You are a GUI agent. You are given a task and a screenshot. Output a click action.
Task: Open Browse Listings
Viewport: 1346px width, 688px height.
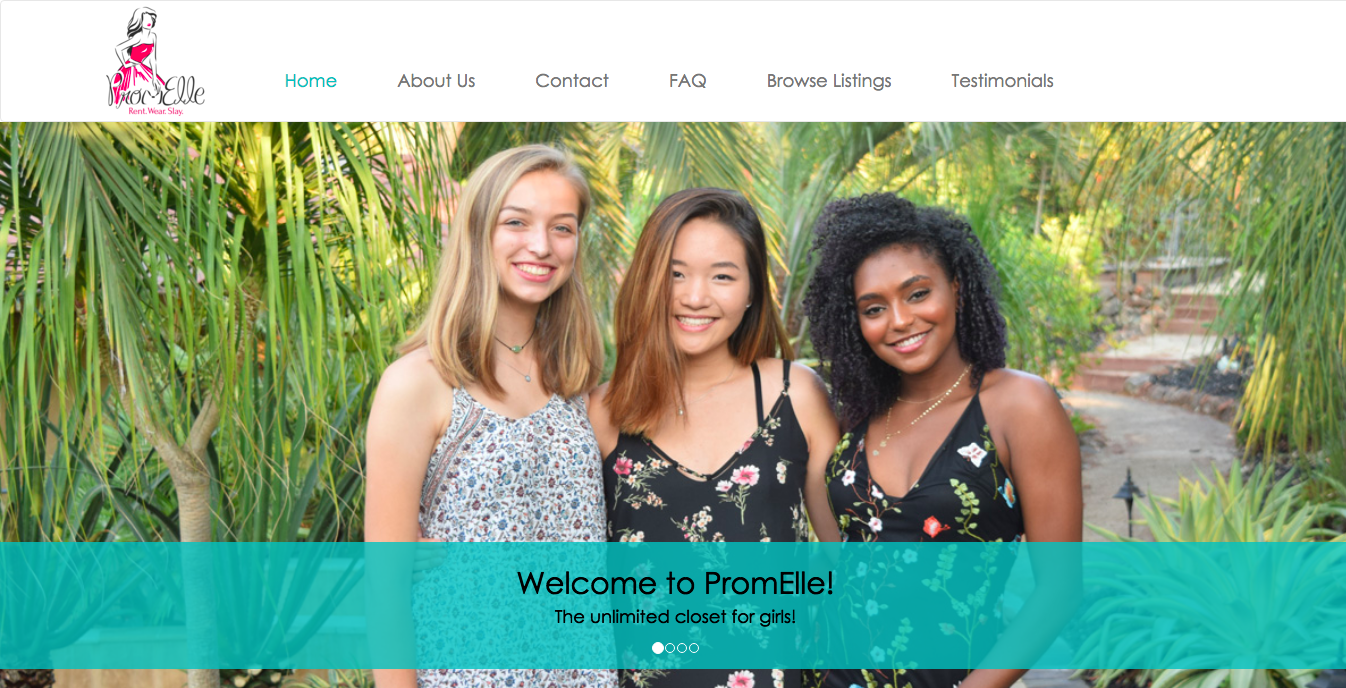[x=829, y=81]
